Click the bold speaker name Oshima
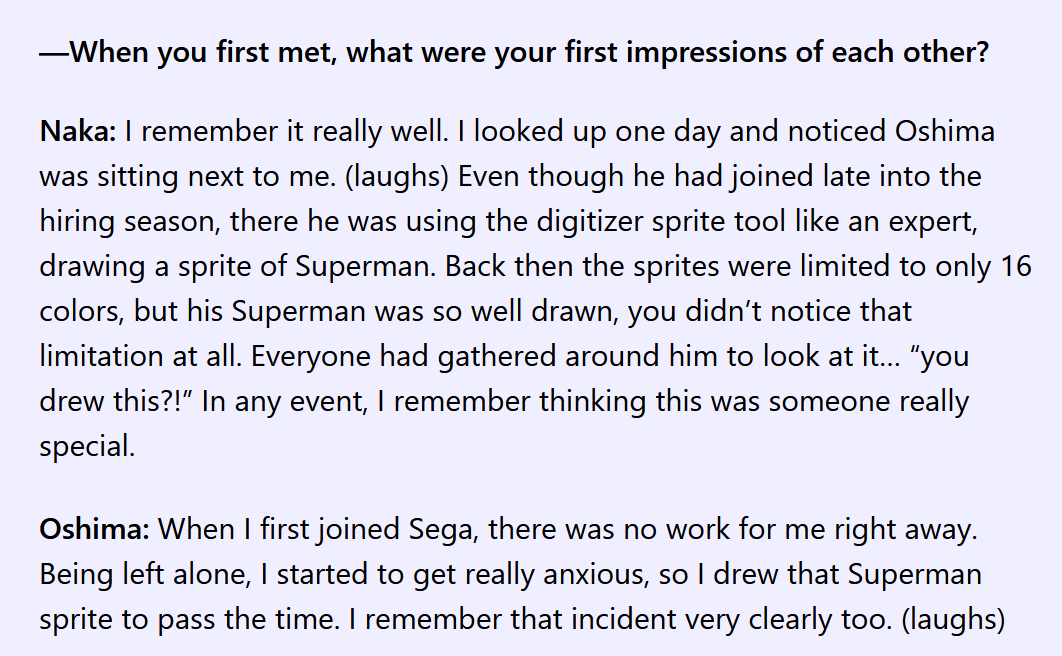This screenshot has height=656, width=1062. pyautogui.click(x=94, y=529)
